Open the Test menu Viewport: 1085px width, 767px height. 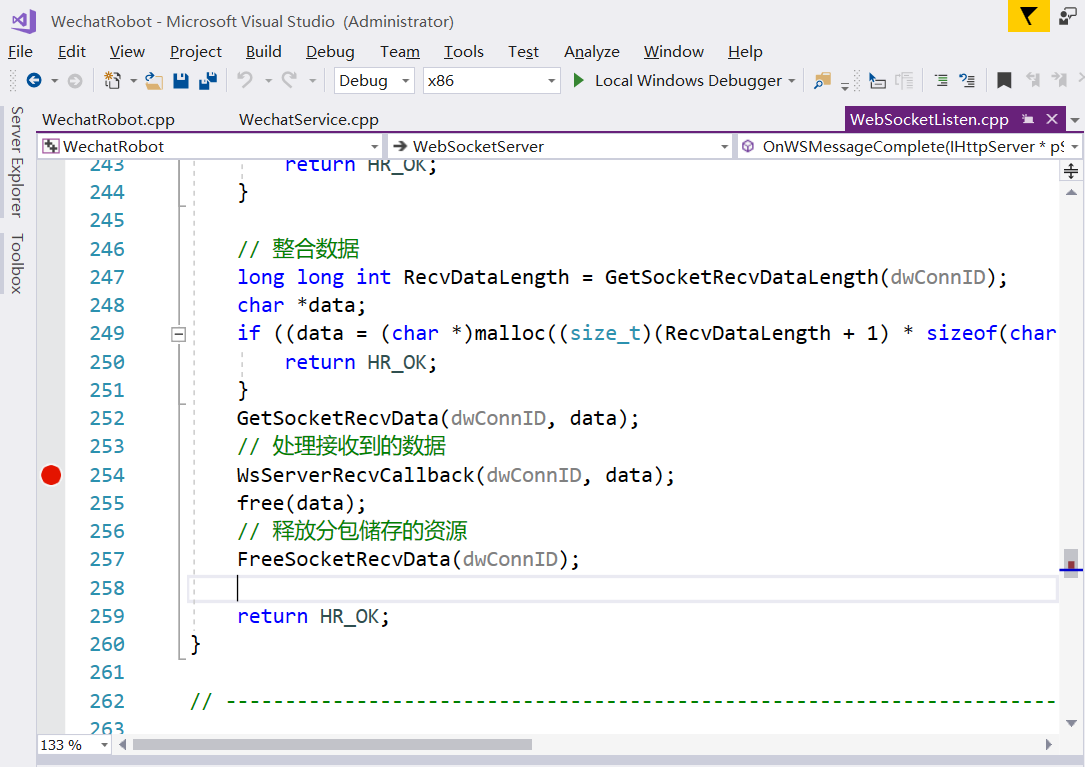pyautogui.click(x=523, y=52)
